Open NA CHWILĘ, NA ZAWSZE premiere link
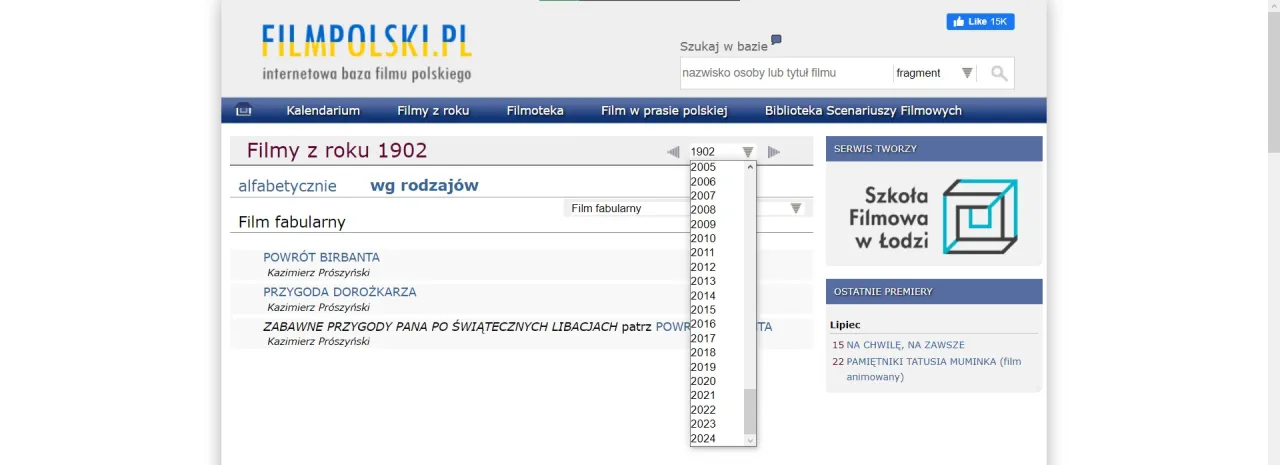This screenshot has width=1280, height=465. click(906, 345)
